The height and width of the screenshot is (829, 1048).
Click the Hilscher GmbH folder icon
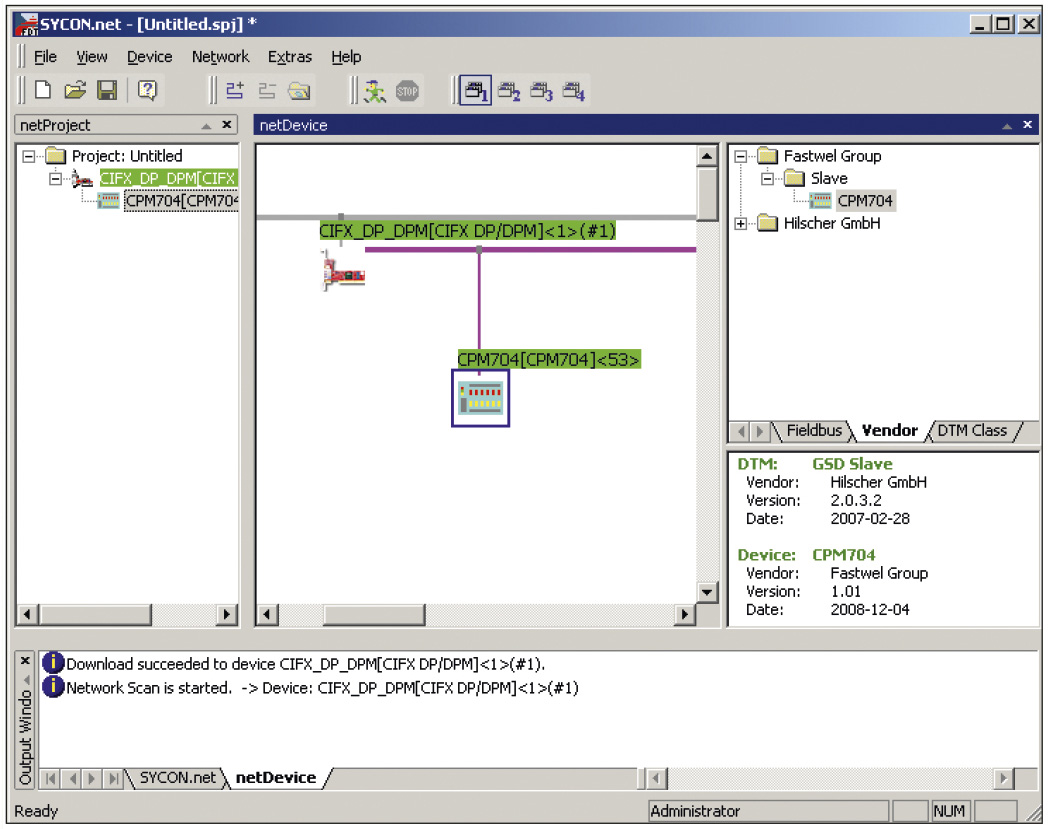(x=768, y=223)
